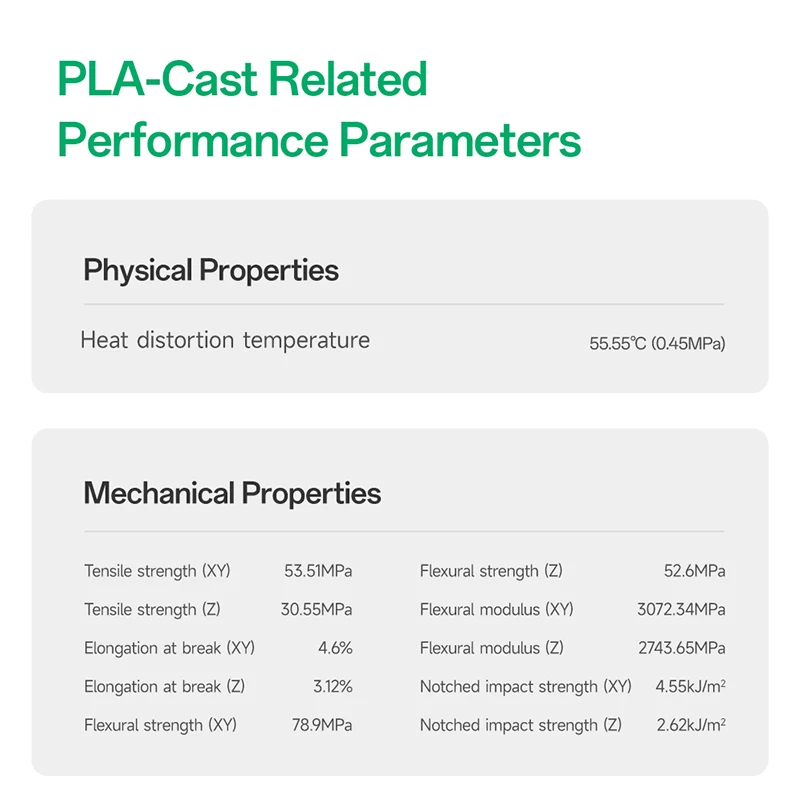
Task: Select the 55.55℃ (0.45MPa) value
Action: coord(657,343)
